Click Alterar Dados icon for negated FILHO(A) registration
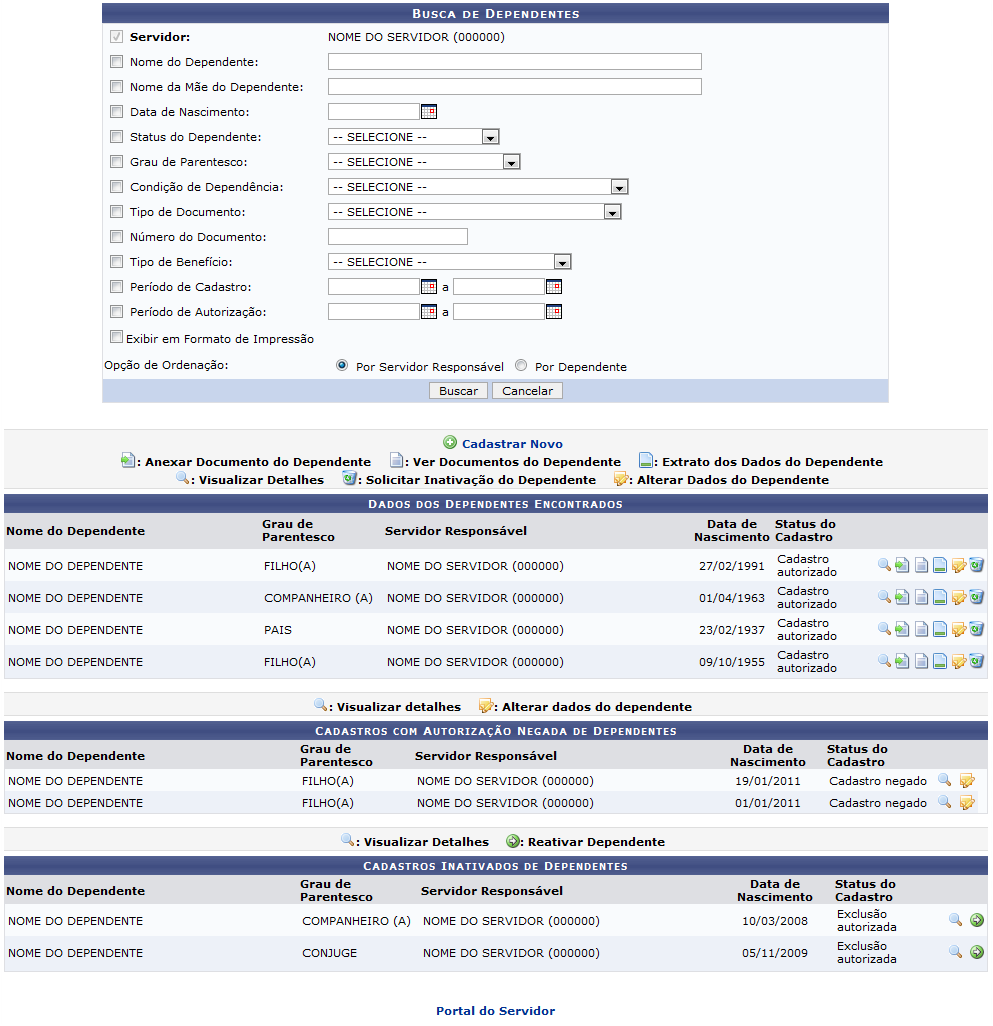The height and width of the screenshot is (1026, 993). [x=966, y=781]
